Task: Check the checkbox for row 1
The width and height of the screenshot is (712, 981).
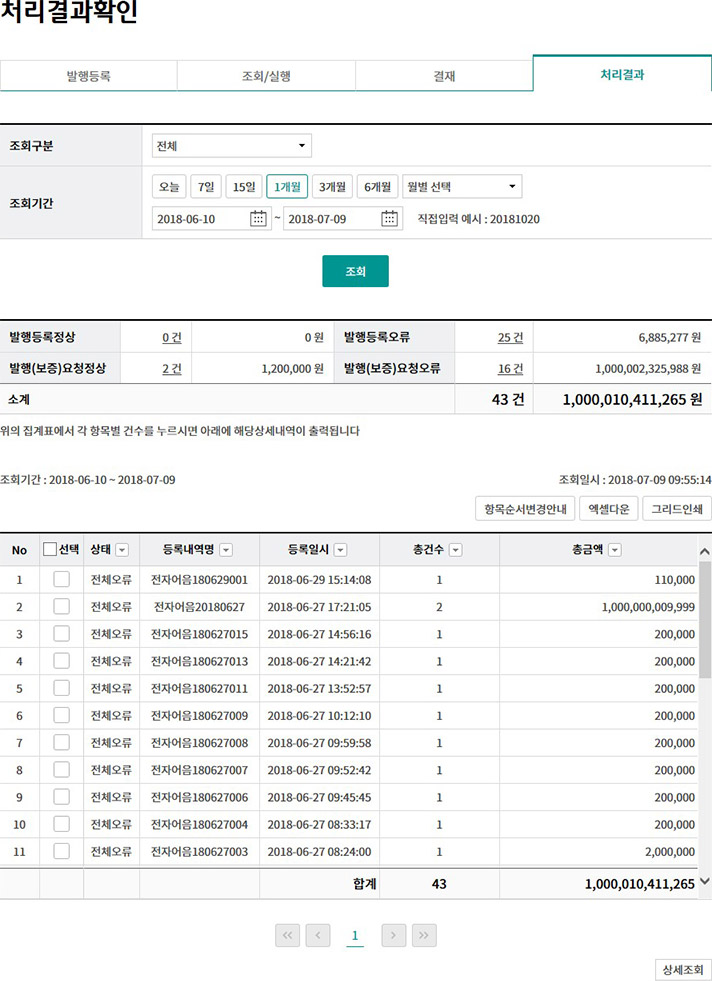Action: tap(61, 580)
